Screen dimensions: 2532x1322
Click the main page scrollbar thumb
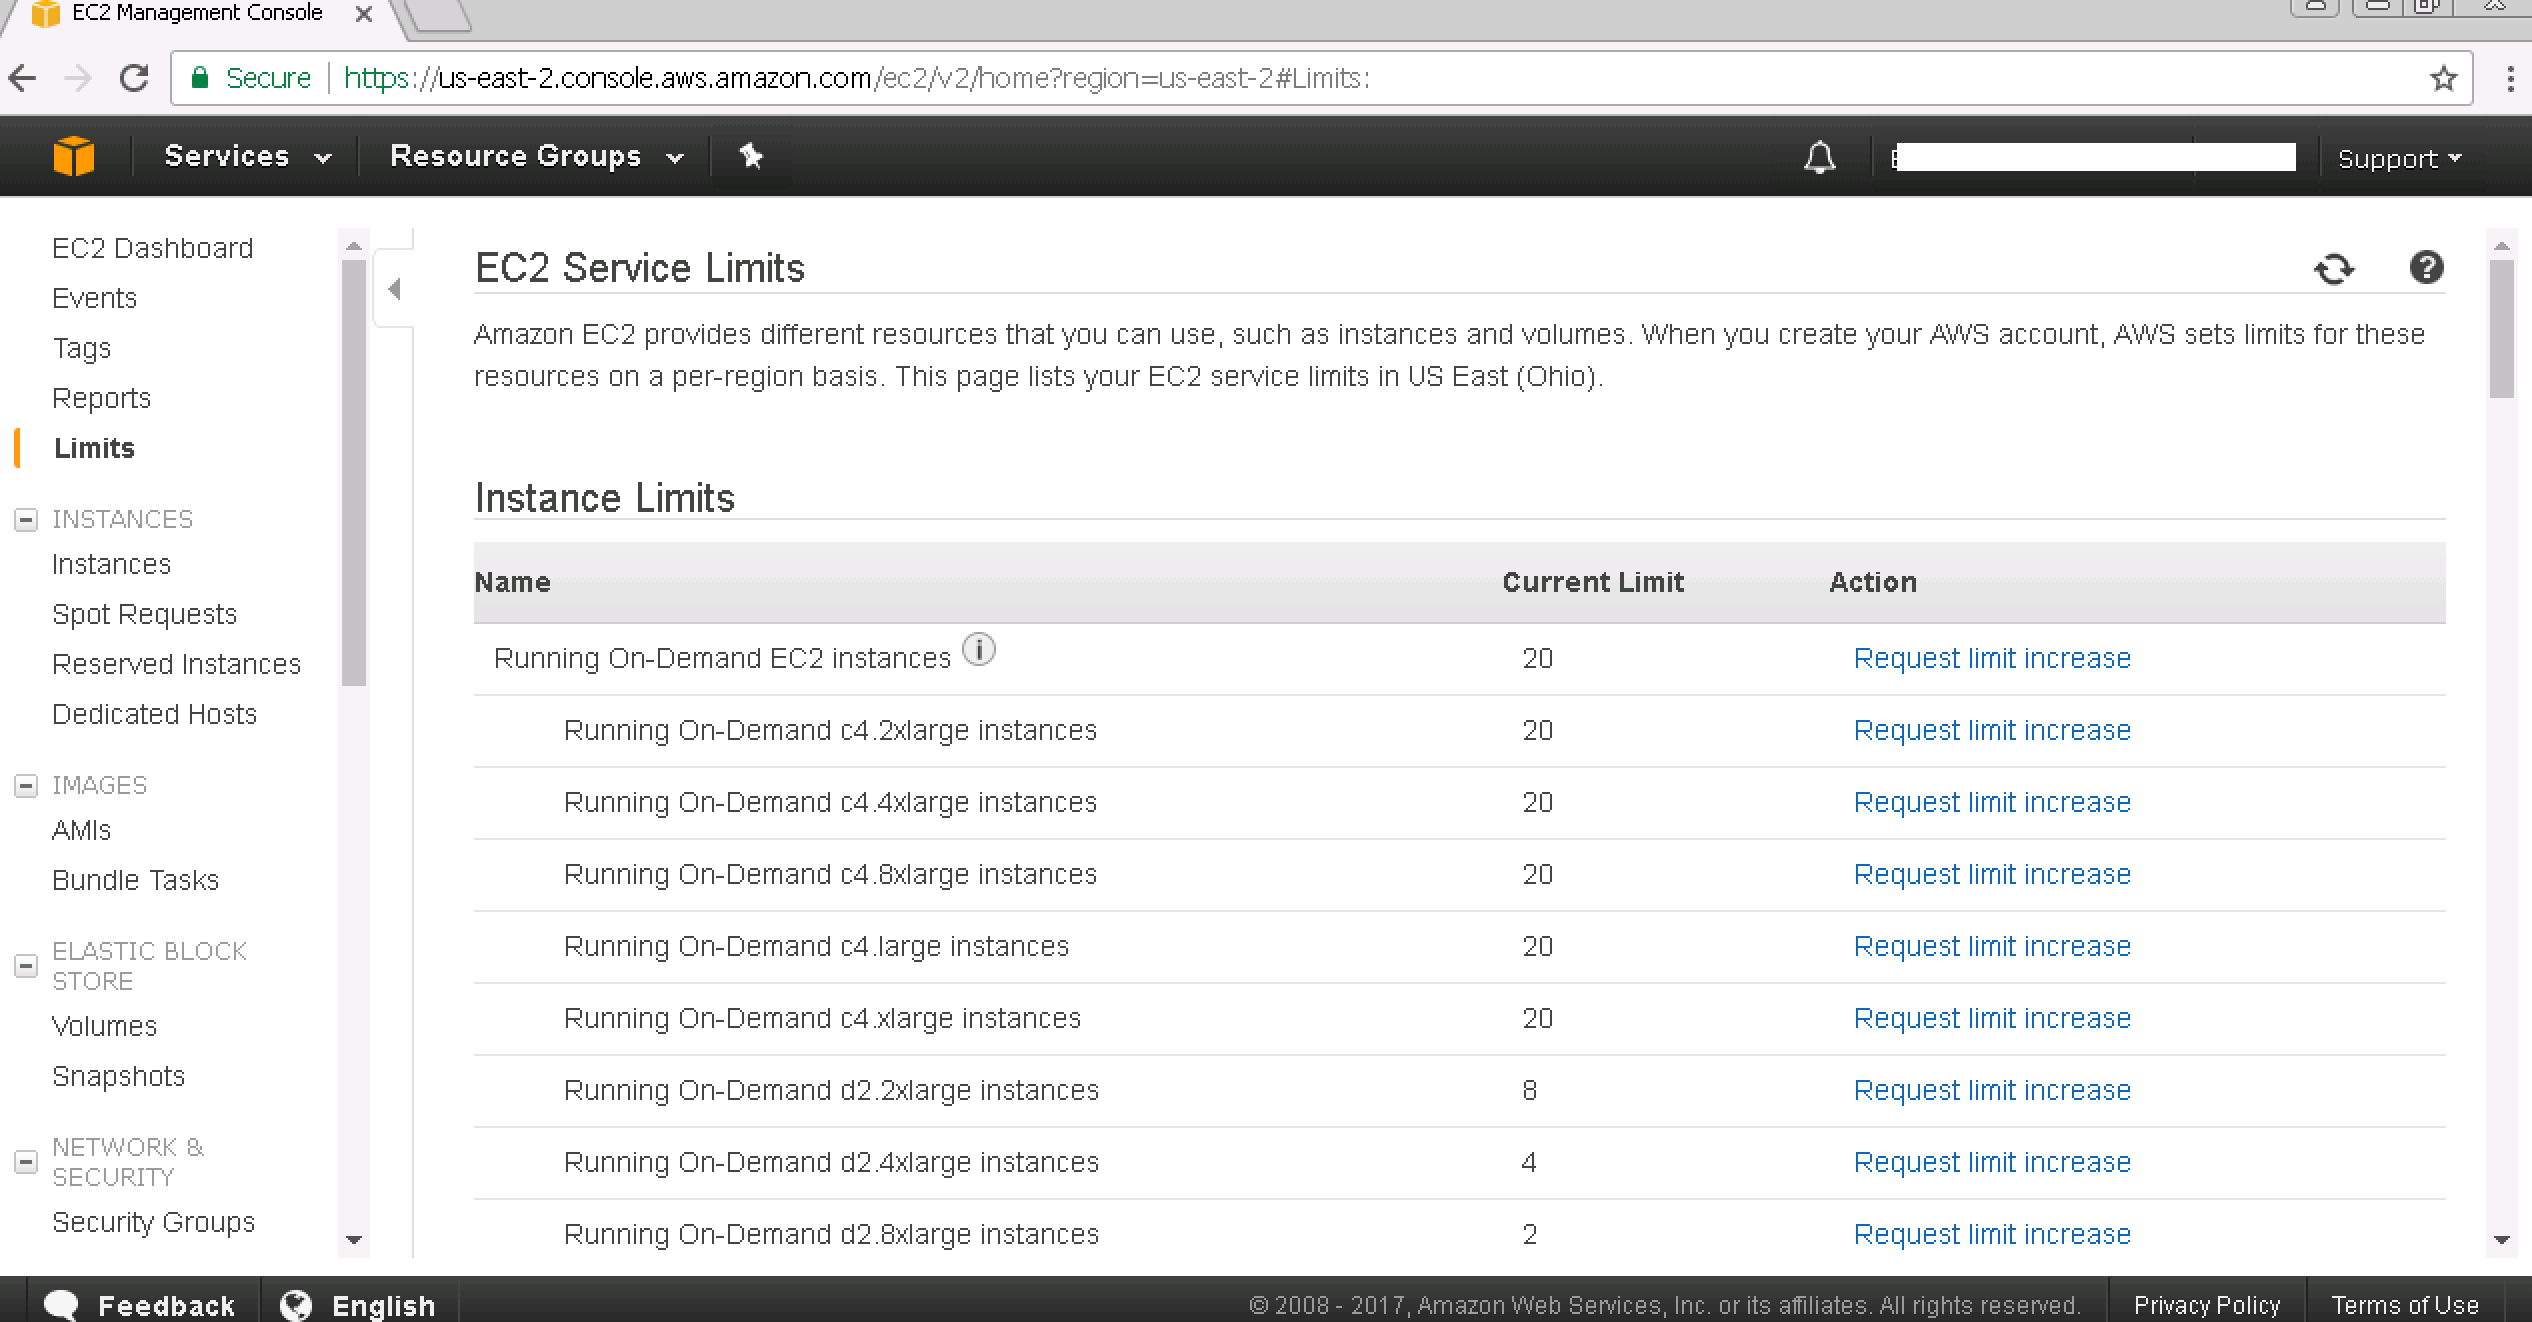point(2502,329)
